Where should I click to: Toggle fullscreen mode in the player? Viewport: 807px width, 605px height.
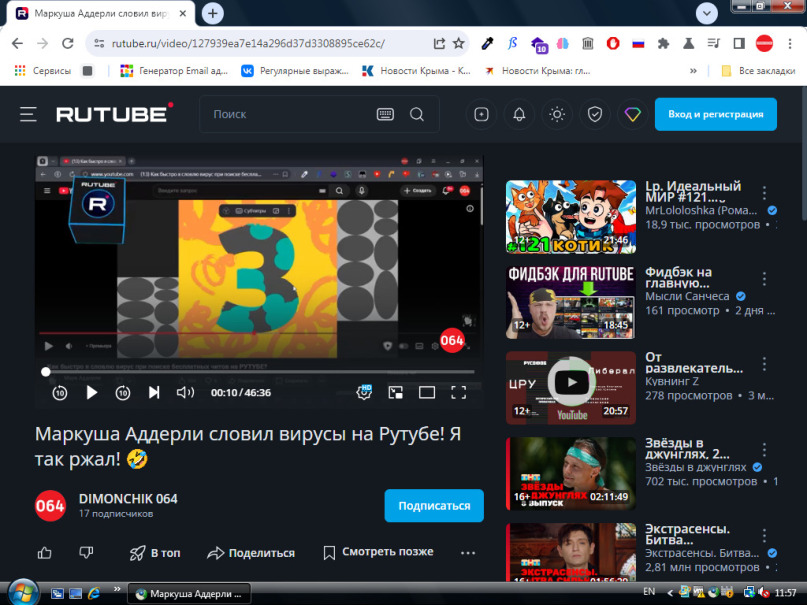click(458, 393)
